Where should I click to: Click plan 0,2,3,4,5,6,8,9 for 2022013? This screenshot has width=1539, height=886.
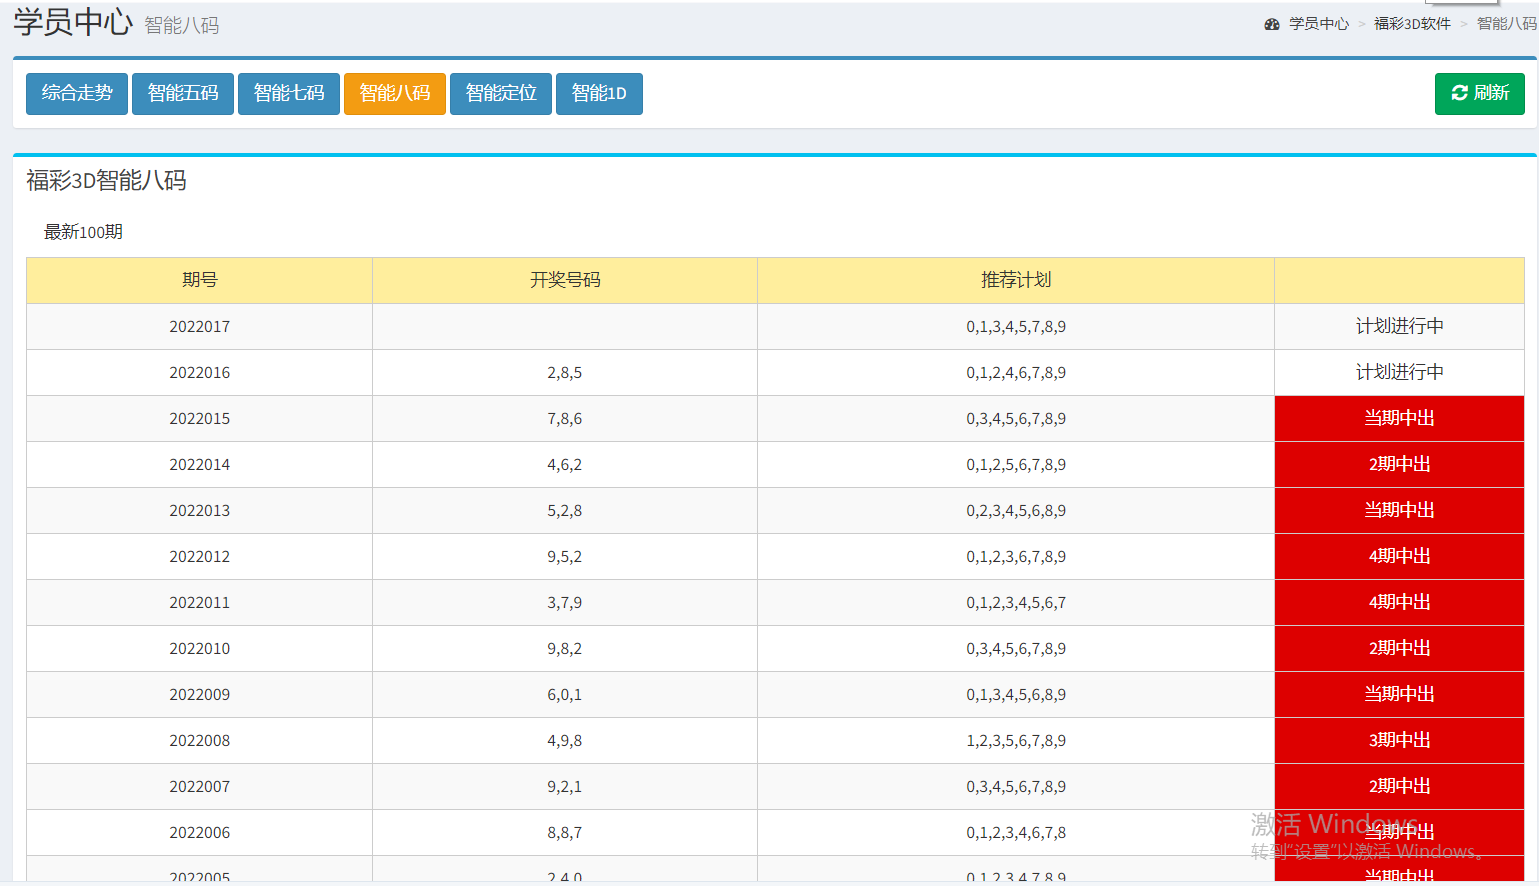[1016, 511]
